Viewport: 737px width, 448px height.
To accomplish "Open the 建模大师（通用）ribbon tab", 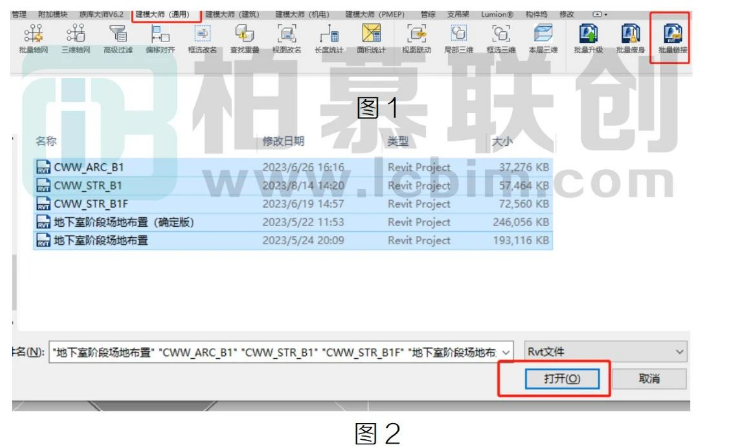I will 165,15.
